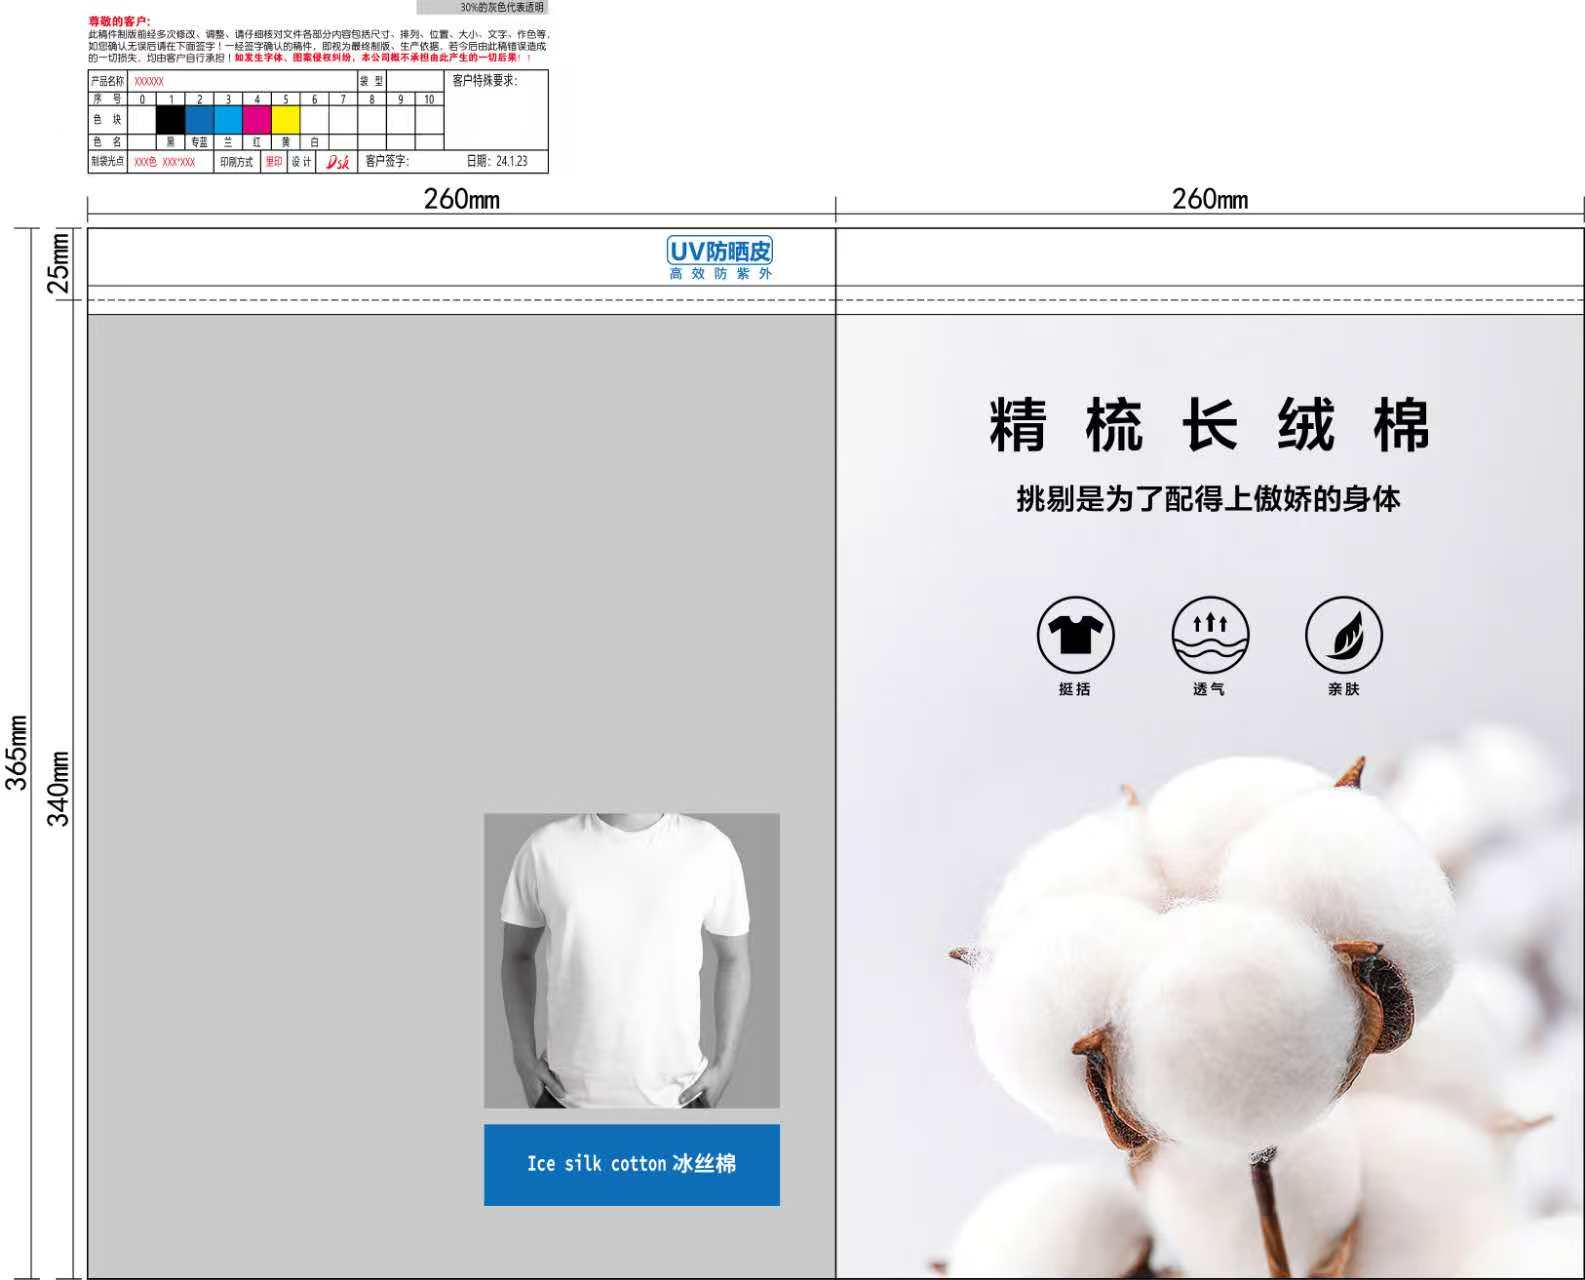Select the yellow (黄) color block
The image size is (1585, 1280).
[286, 120]
